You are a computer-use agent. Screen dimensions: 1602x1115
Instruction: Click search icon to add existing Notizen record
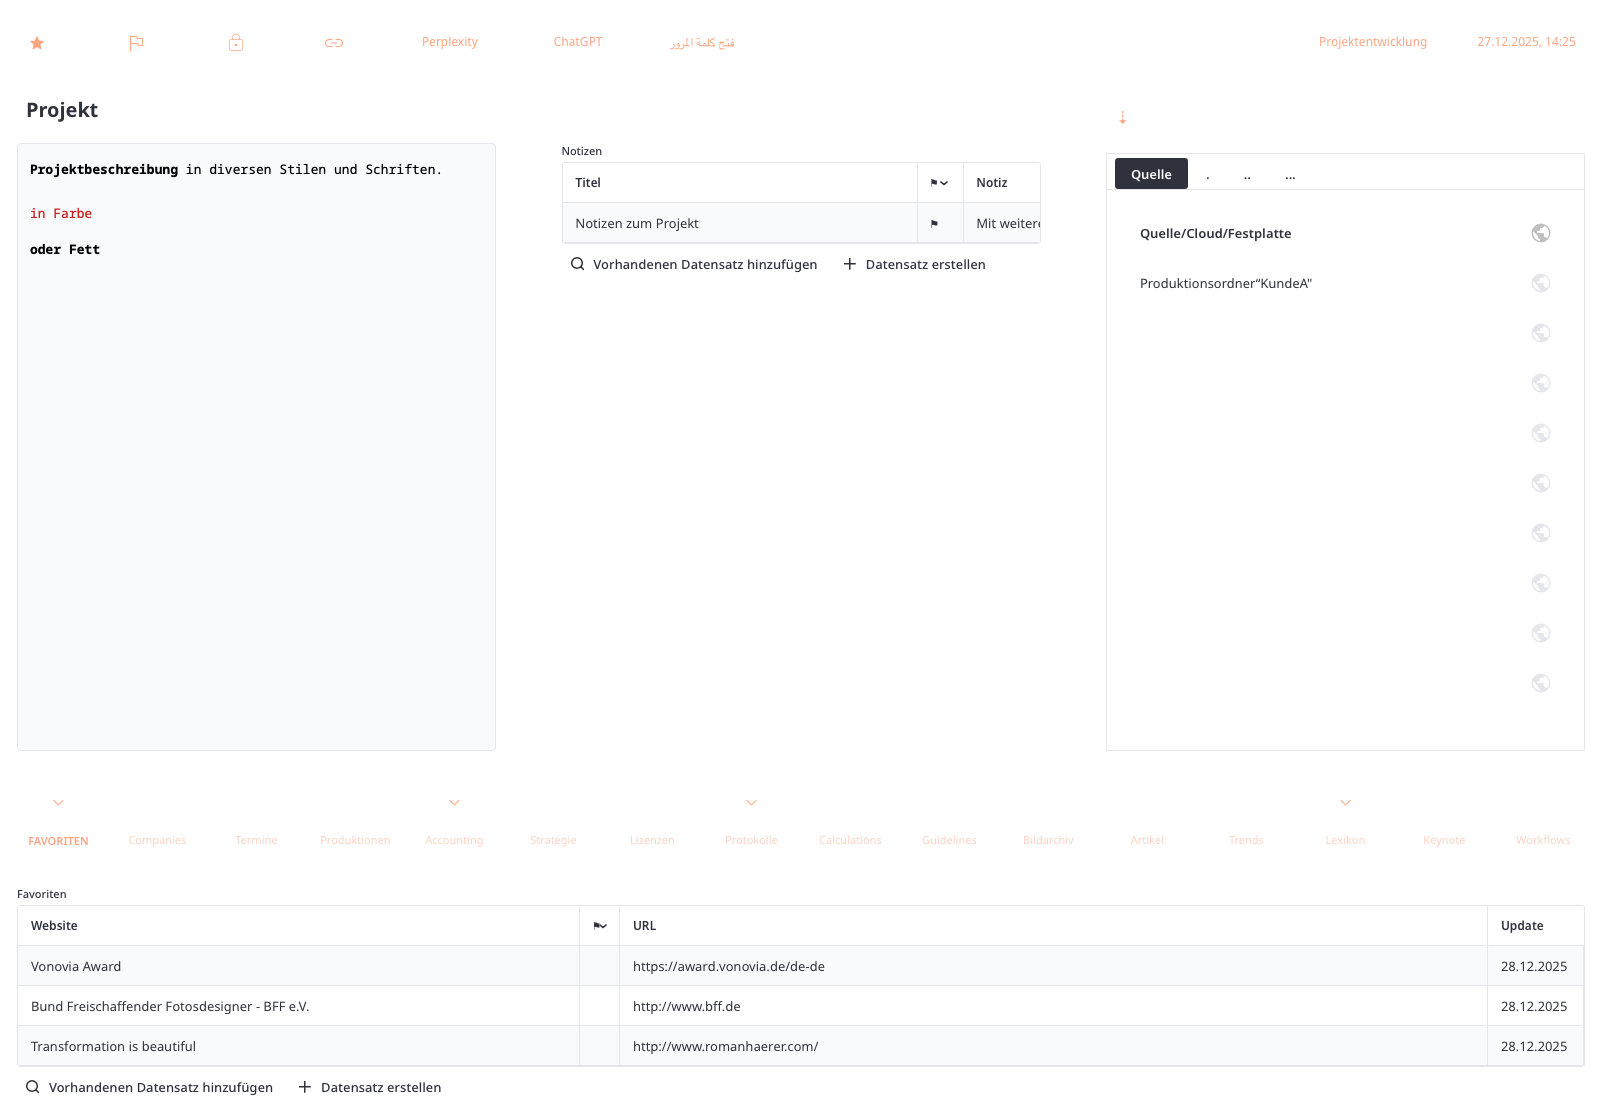click(x=578, y=264)
